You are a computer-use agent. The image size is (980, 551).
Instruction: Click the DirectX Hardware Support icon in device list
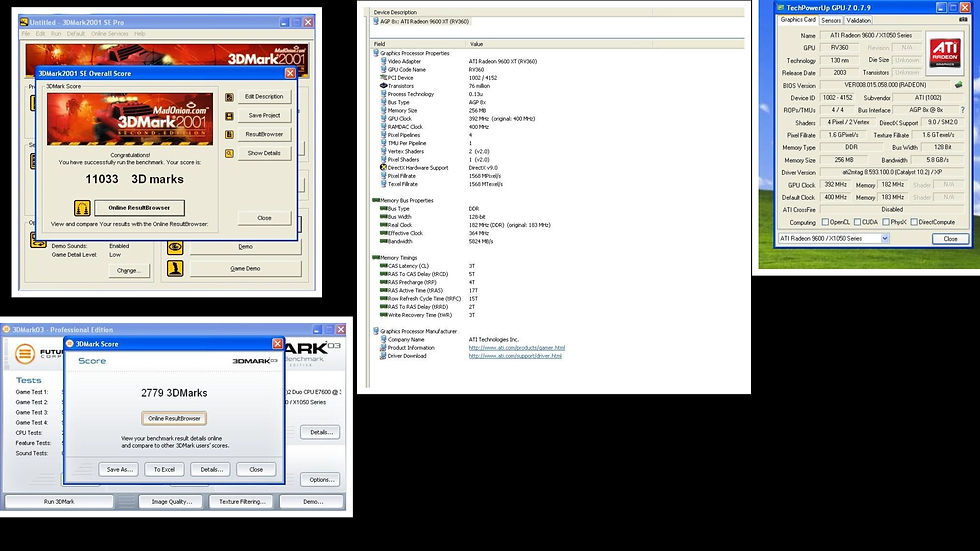(383, 167)
